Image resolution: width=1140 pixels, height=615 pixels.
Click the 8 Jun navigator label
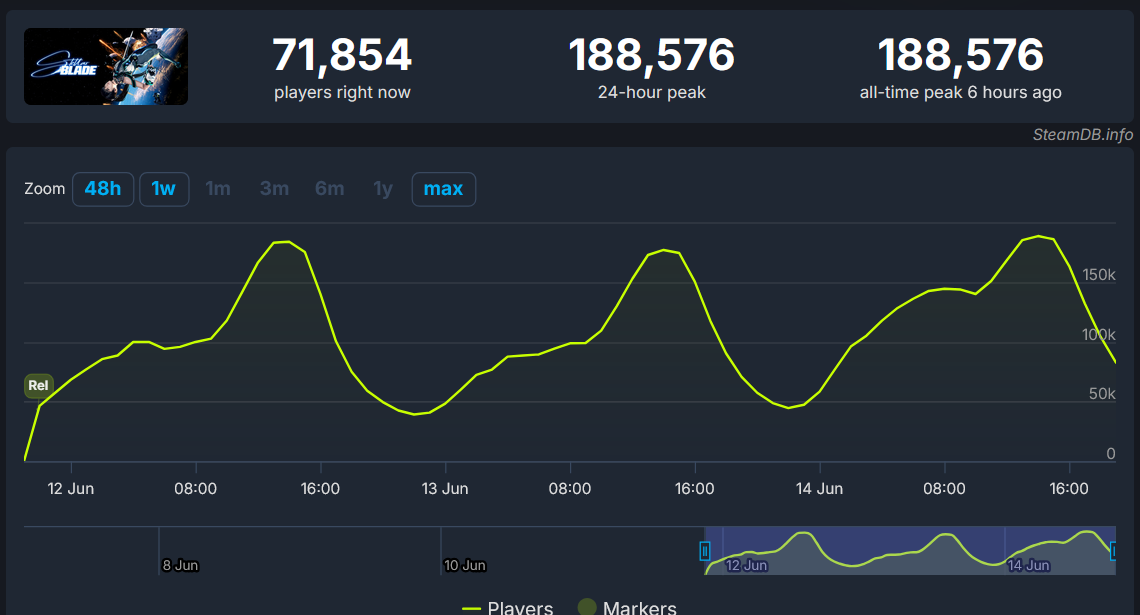click(180, 565)
